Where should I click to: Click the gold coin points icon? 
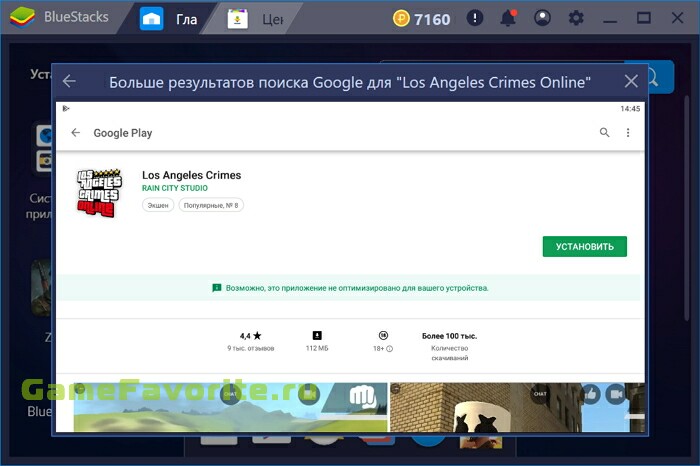point(401,19)
